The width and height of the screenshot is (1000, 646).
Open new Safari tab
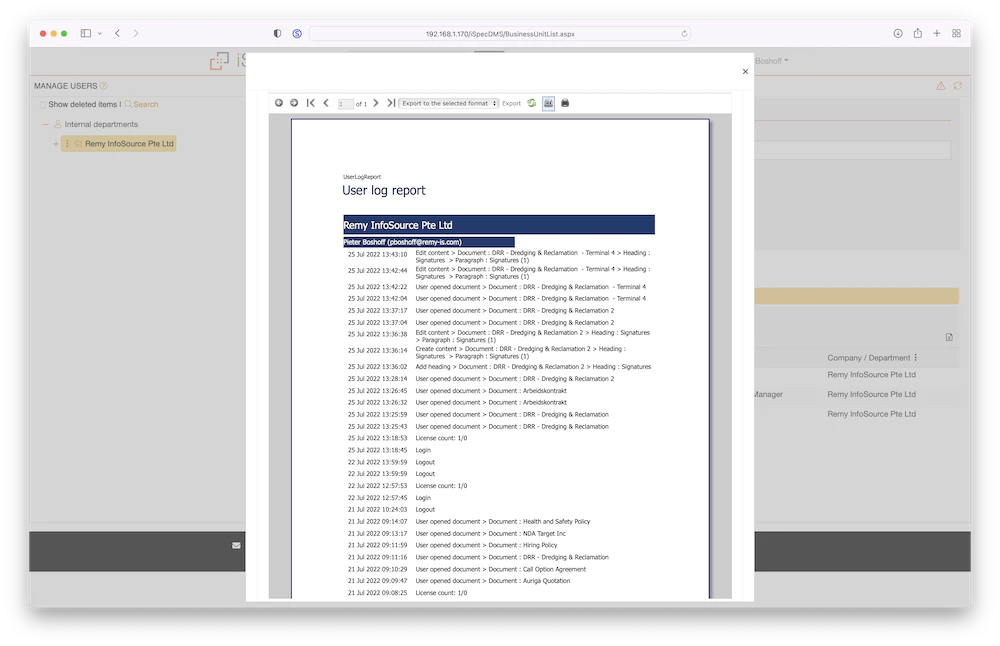pyautogui.click(x=937, y=33)
